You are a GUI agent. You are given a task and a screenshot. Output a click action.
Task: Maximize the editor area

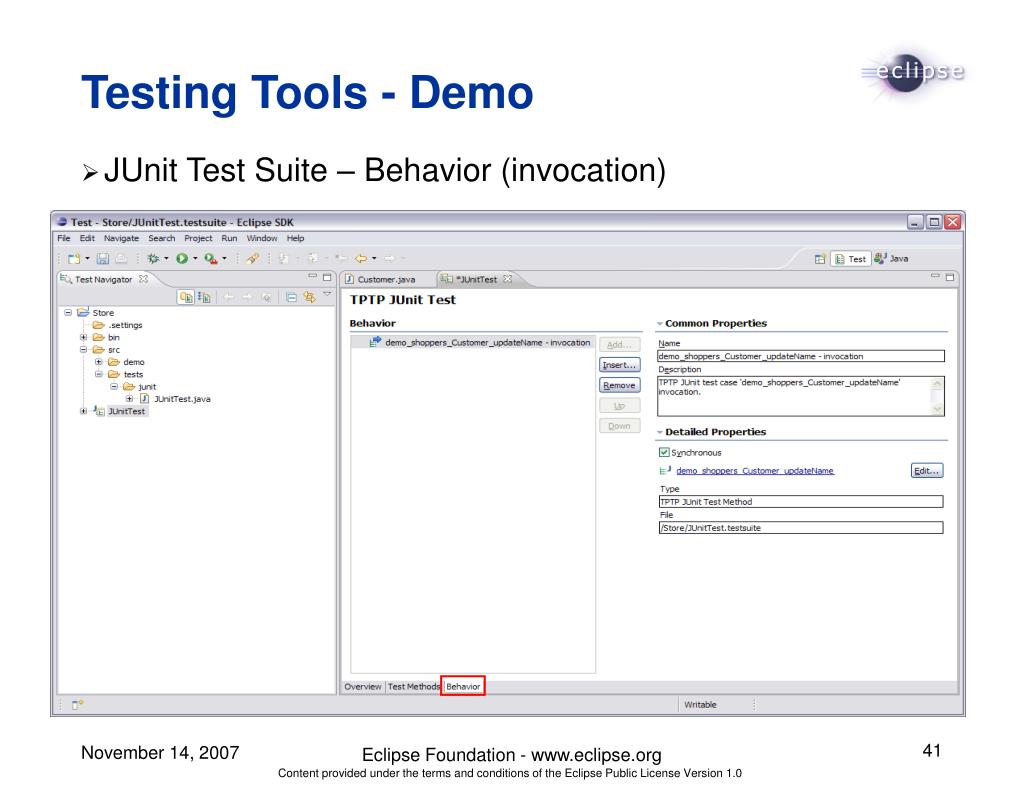[x=950, y=278]
